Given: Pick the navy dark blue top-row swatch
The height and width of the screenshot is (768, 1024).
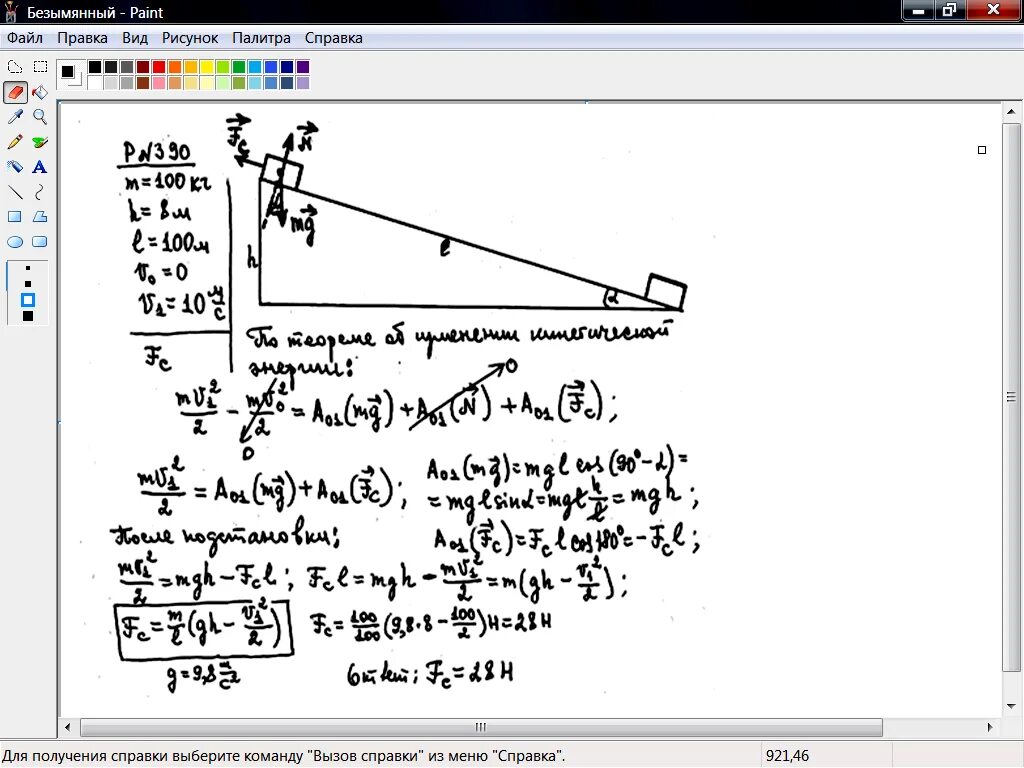Looking at the screenshot, I should coord(287,67).
